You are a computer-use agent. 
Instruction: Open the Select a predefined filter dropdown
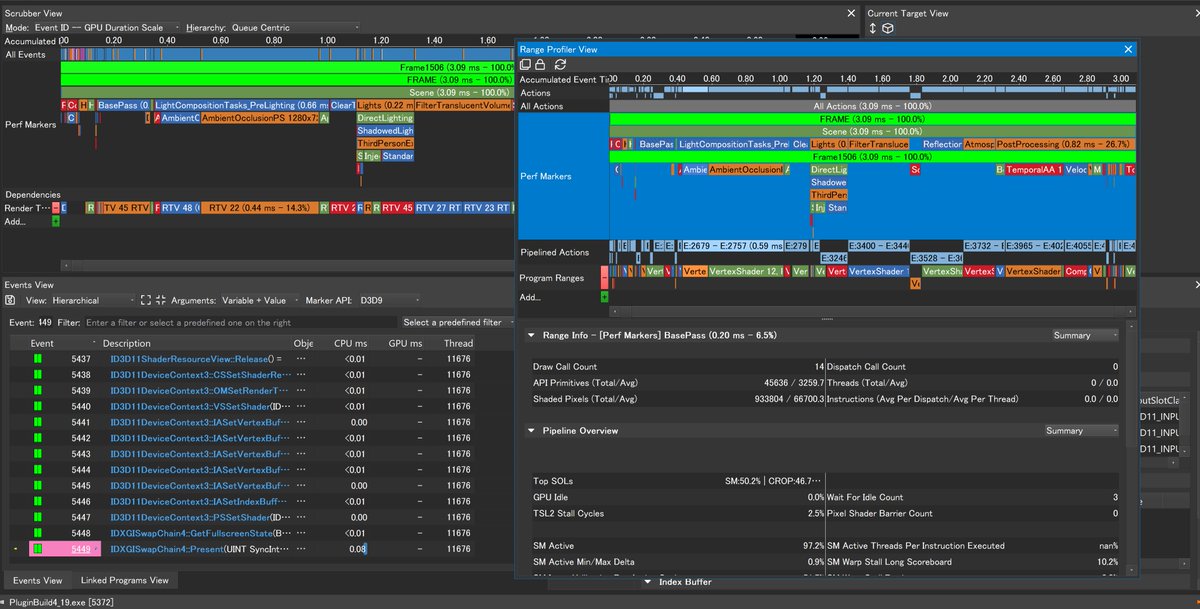457,322
